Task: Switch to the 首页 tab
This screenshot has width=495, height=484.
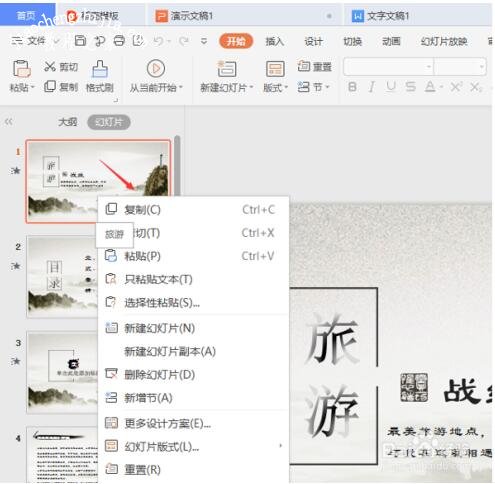Action: [x=27, y=15]
